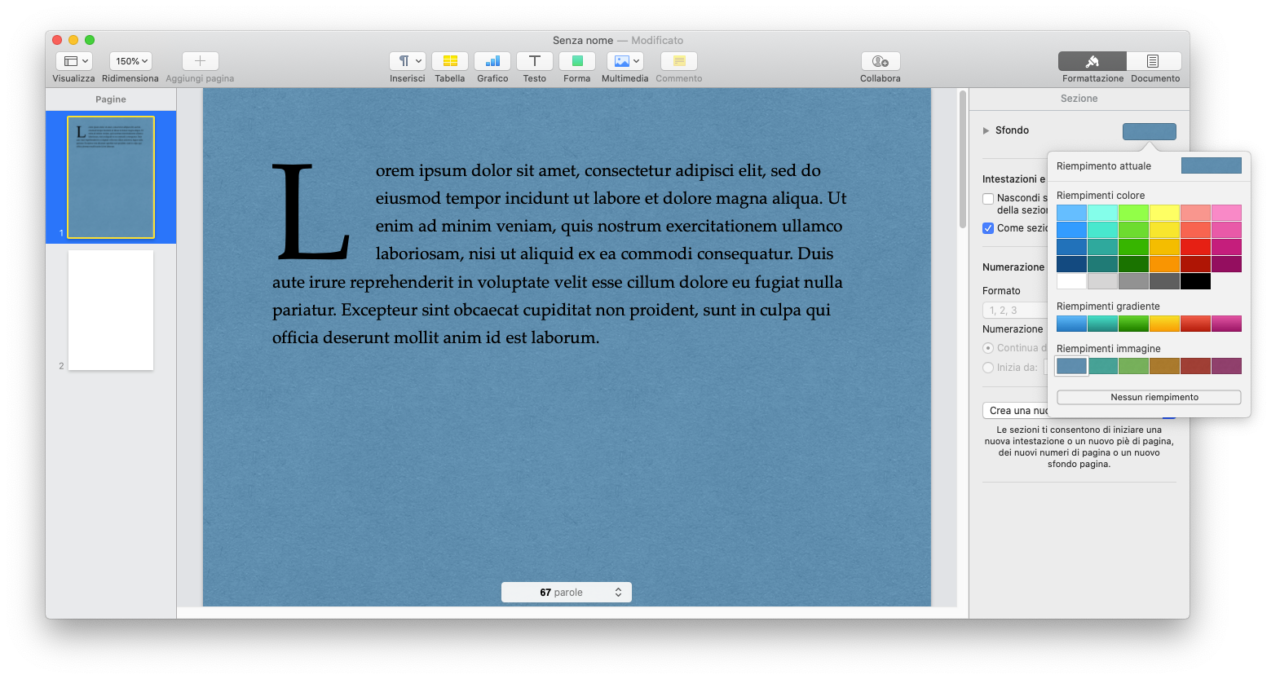Viewport: 1280px width, 679px height.
Task: Add a text box with Testo
Action: click(x=535, y=61)
